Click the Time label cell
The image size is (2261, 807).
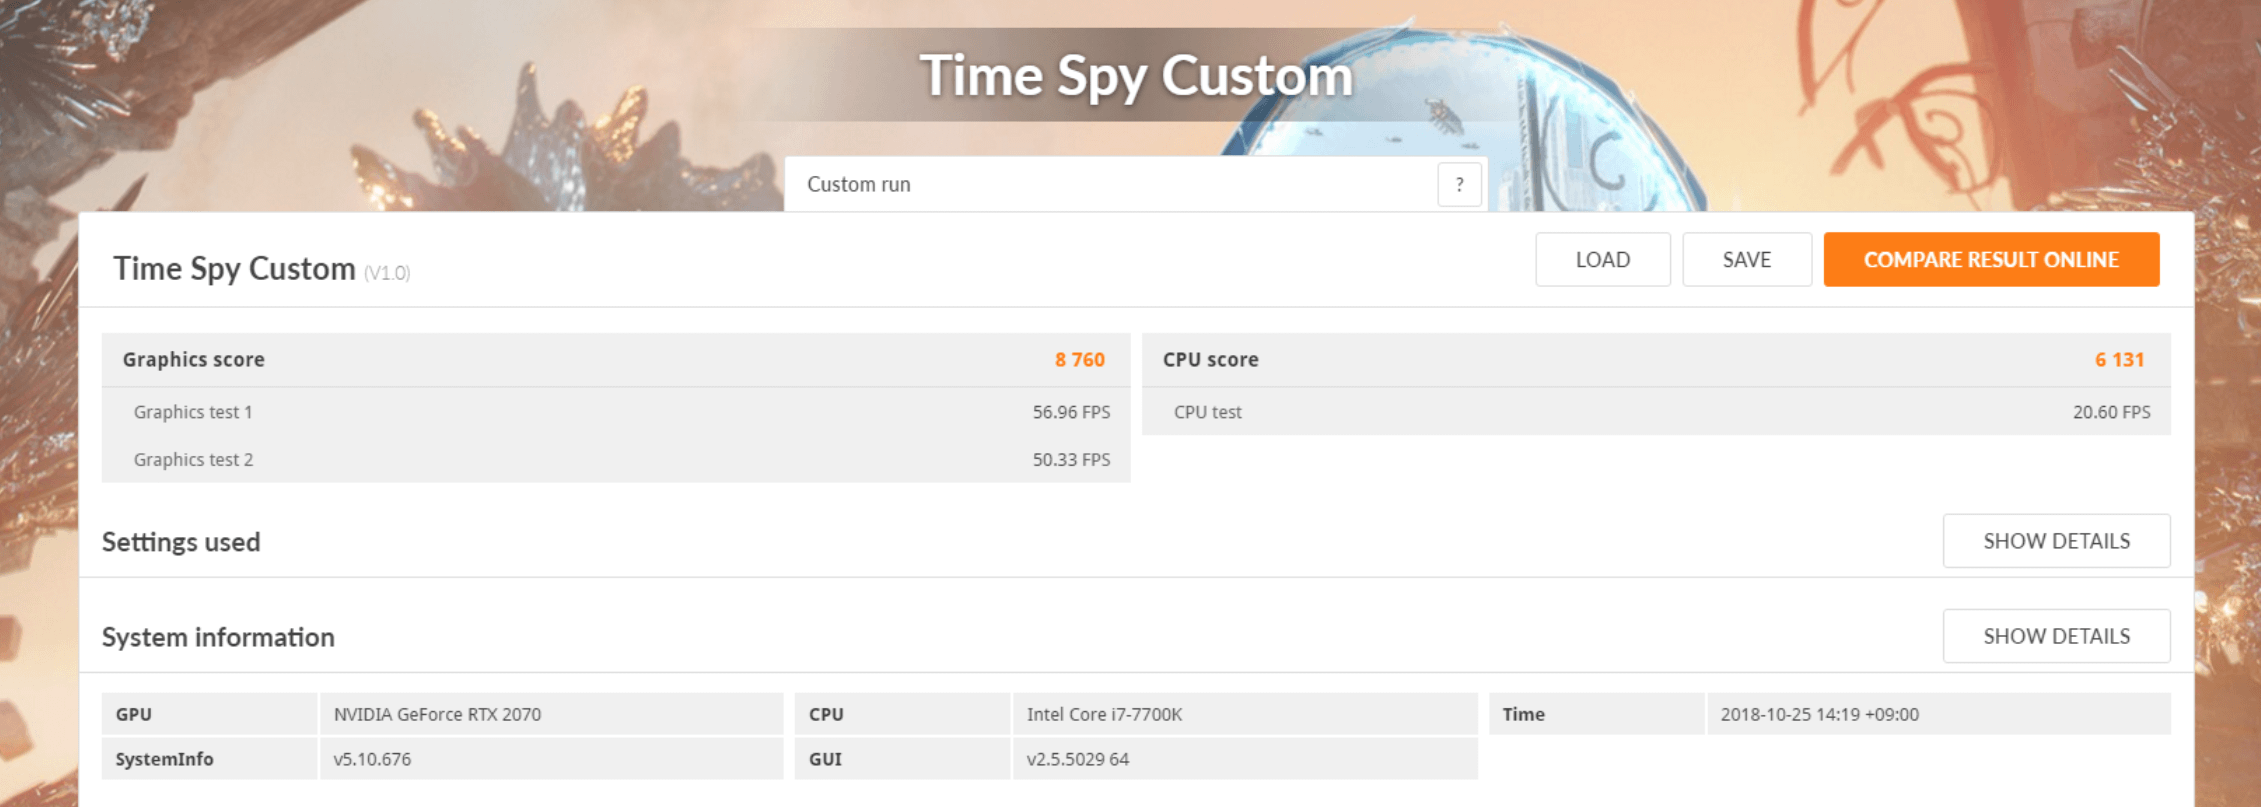coord(1596,714)
